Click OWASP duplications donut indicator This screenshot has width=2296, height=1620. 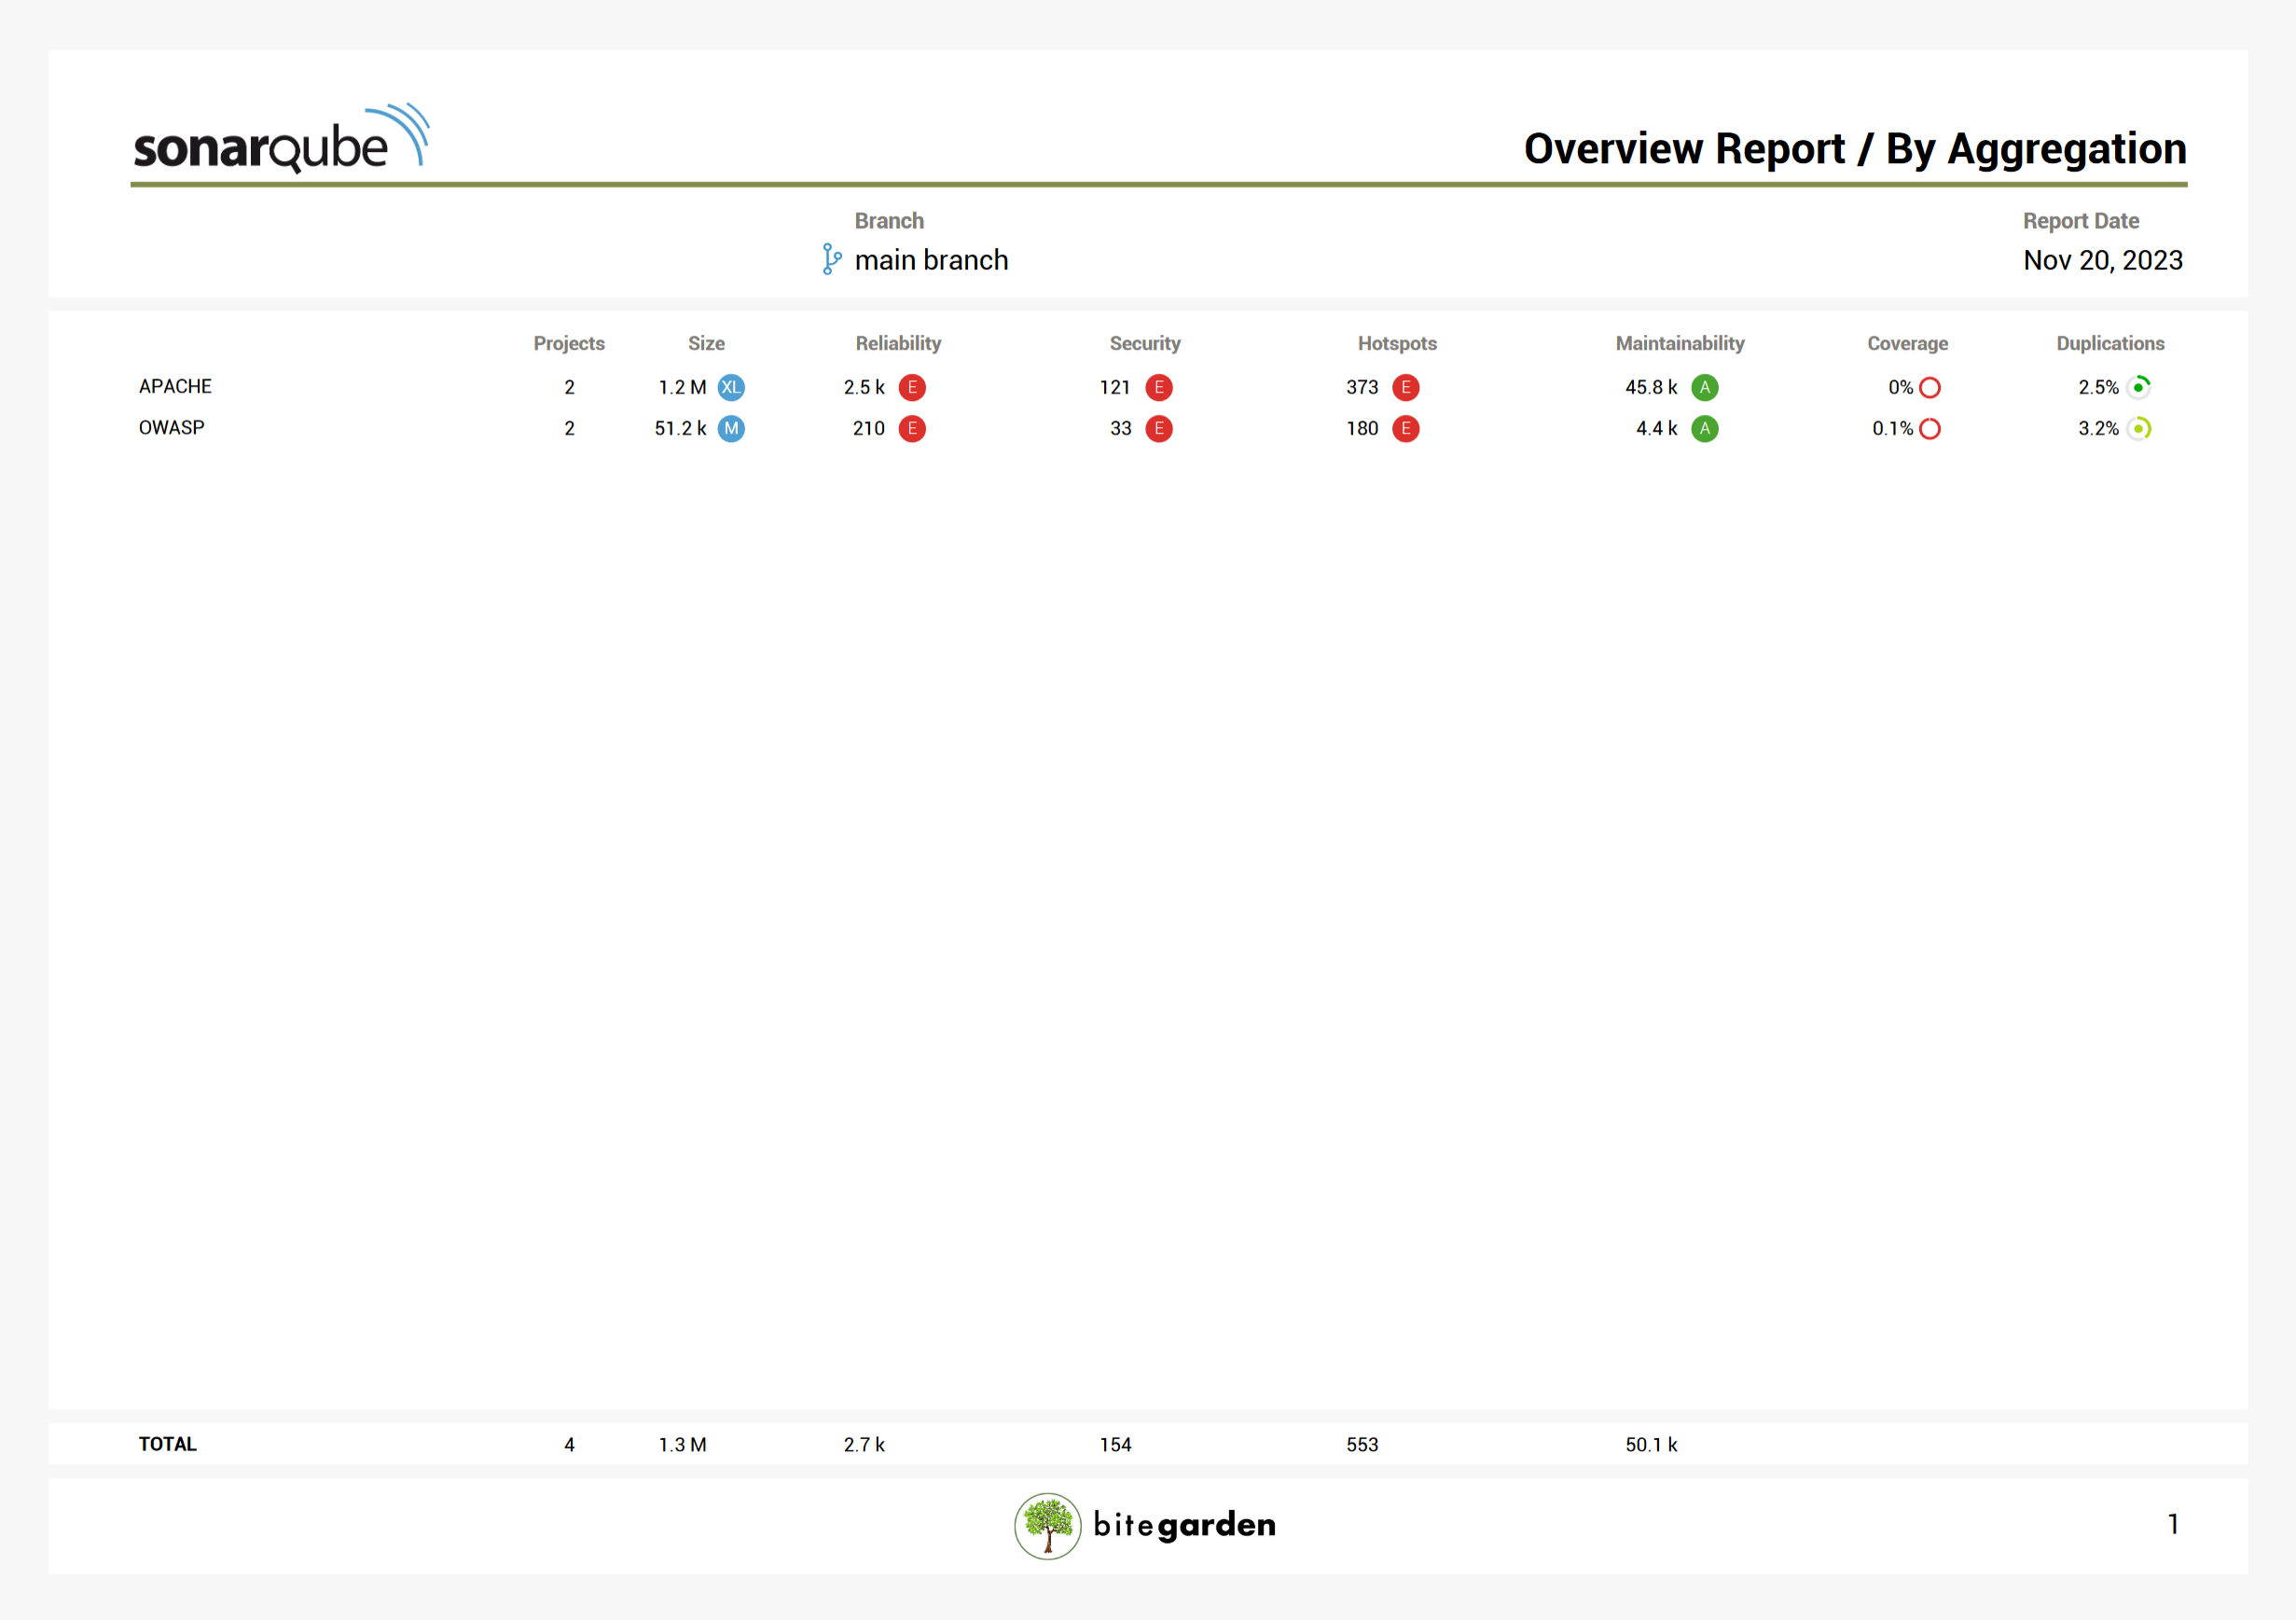click(x=2139, y=428)
